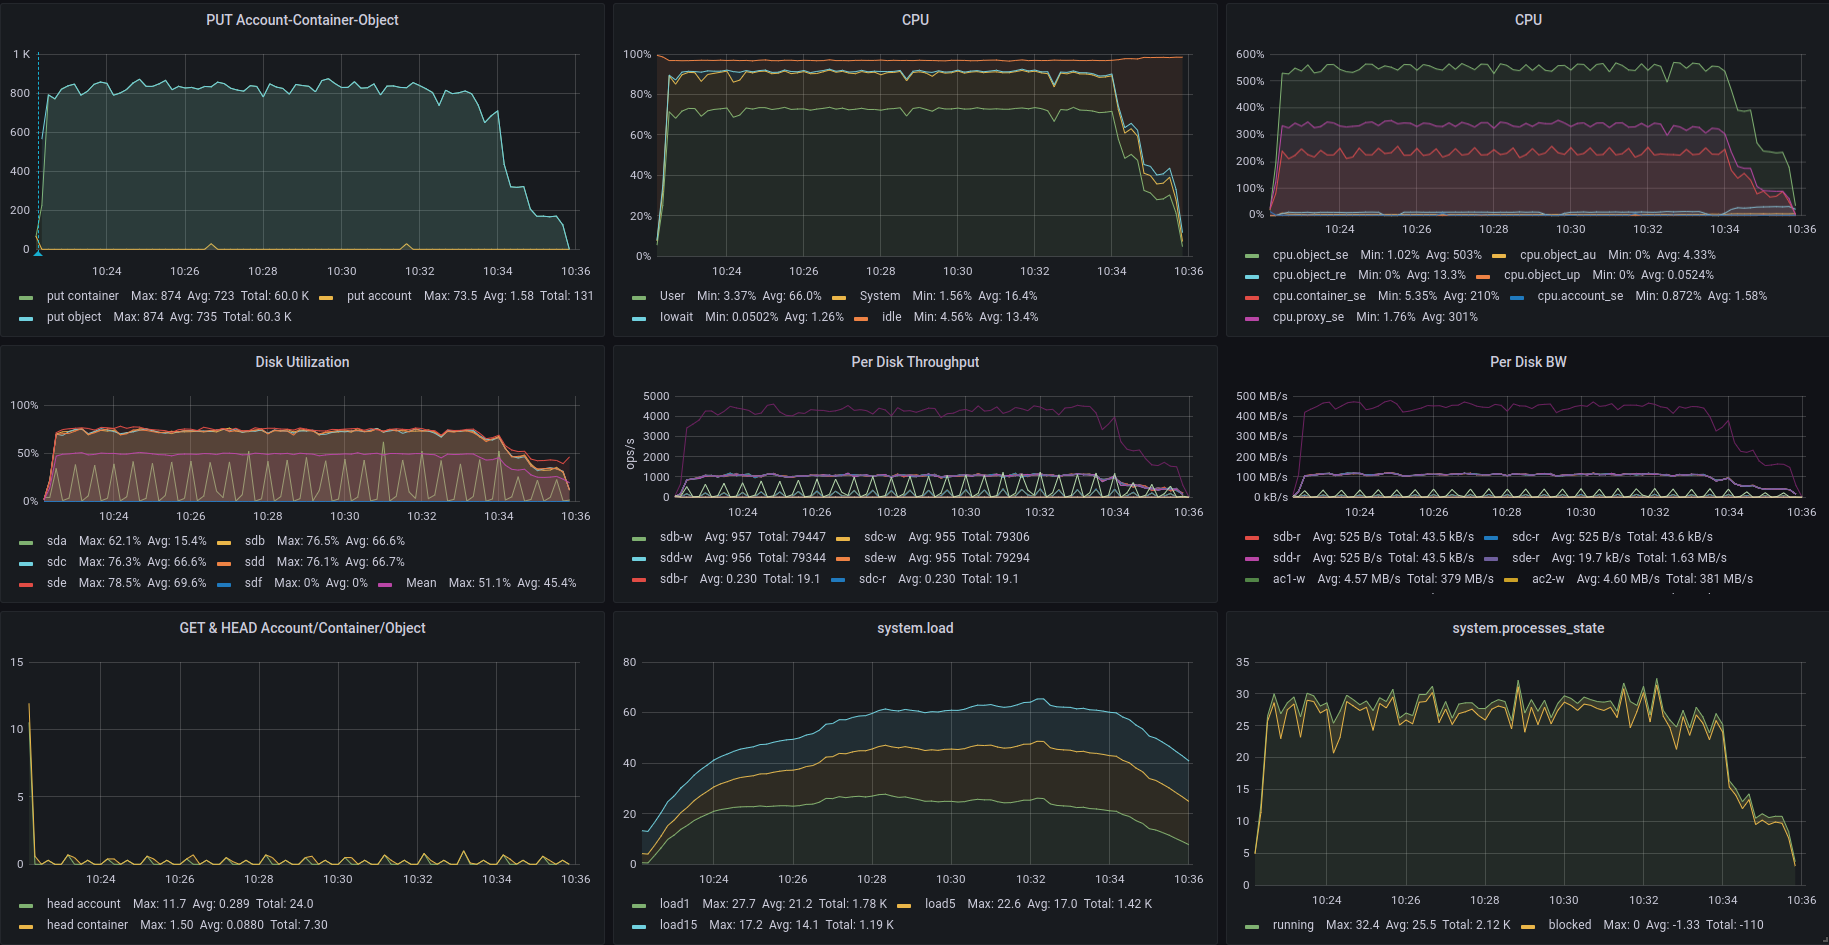Click the GET & HEAD Account/Container/Object title
The image size is (1829, 945).
302,628
